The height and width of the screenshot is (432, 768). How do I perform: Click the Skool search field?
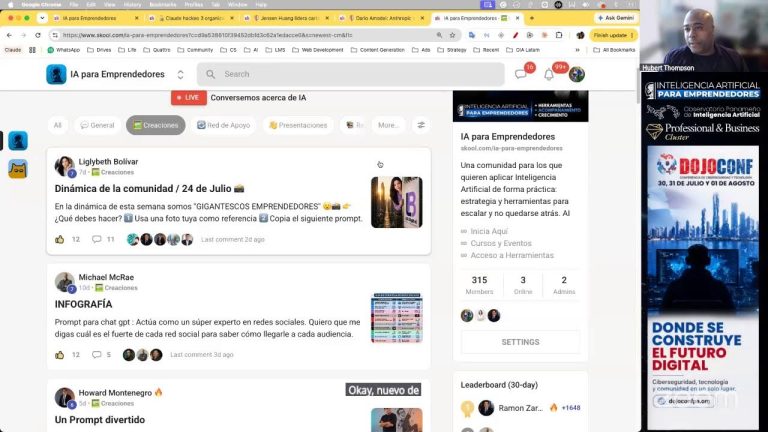point(351,74)
